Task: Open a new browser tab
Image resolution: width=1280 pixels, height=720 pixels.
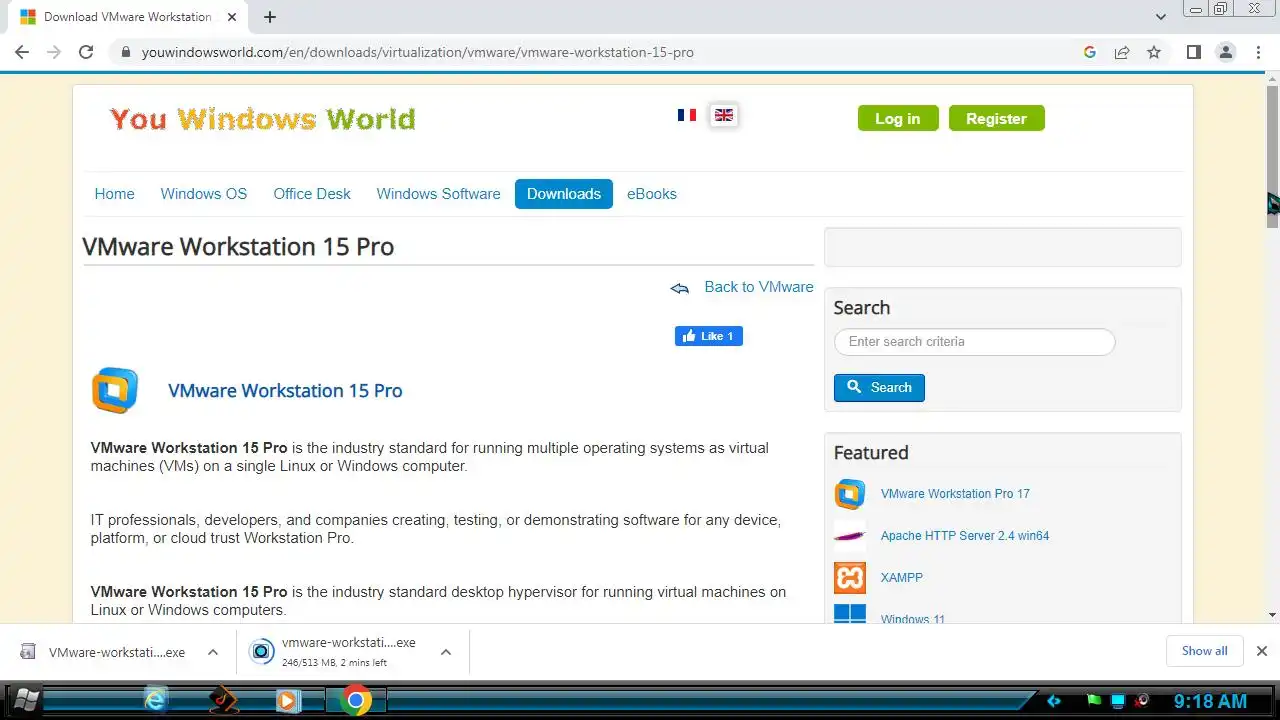Action: point(270,17)
